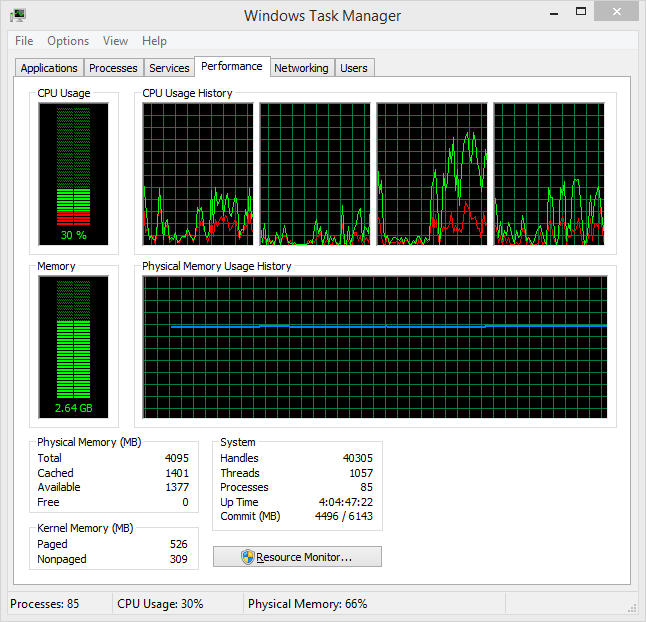Close the Windows Task Manager window
This screenshot has height=622, width=646.
(x=616, y=12)
